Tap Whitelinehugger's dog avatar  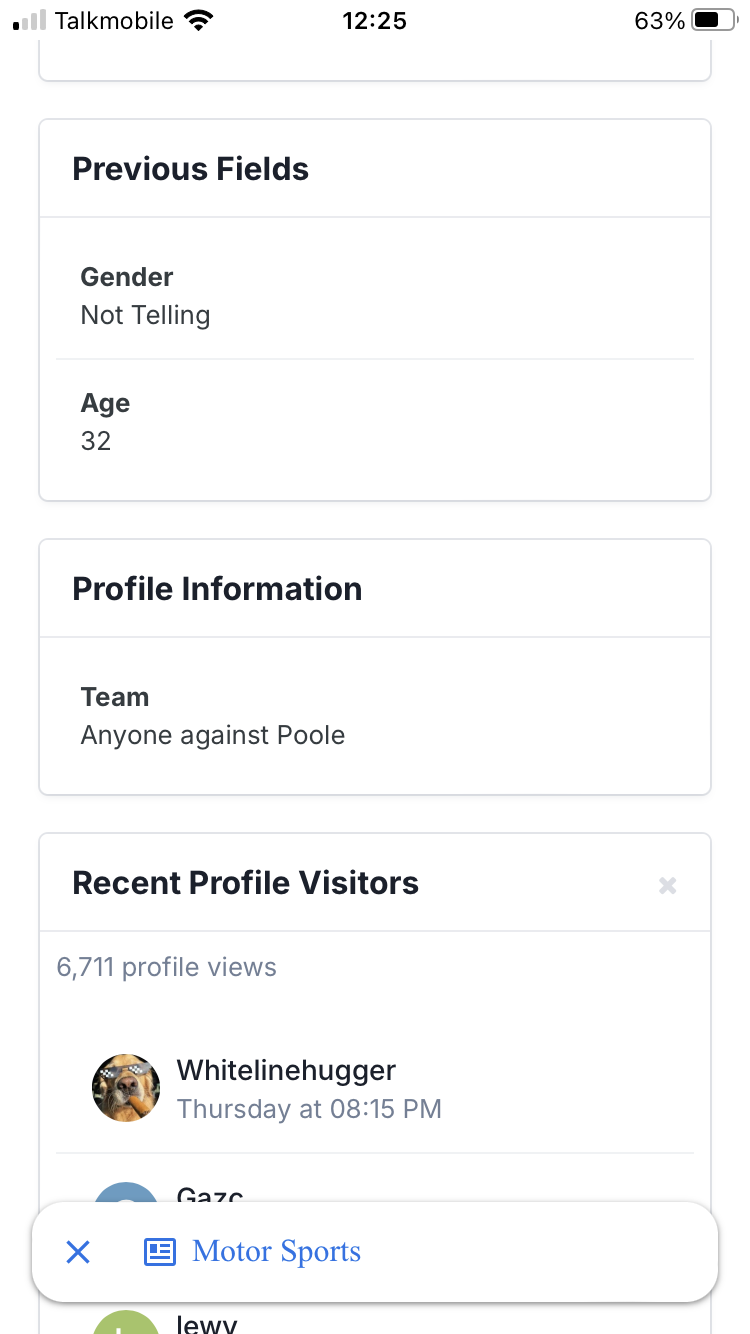click(x=126, y=1088)
